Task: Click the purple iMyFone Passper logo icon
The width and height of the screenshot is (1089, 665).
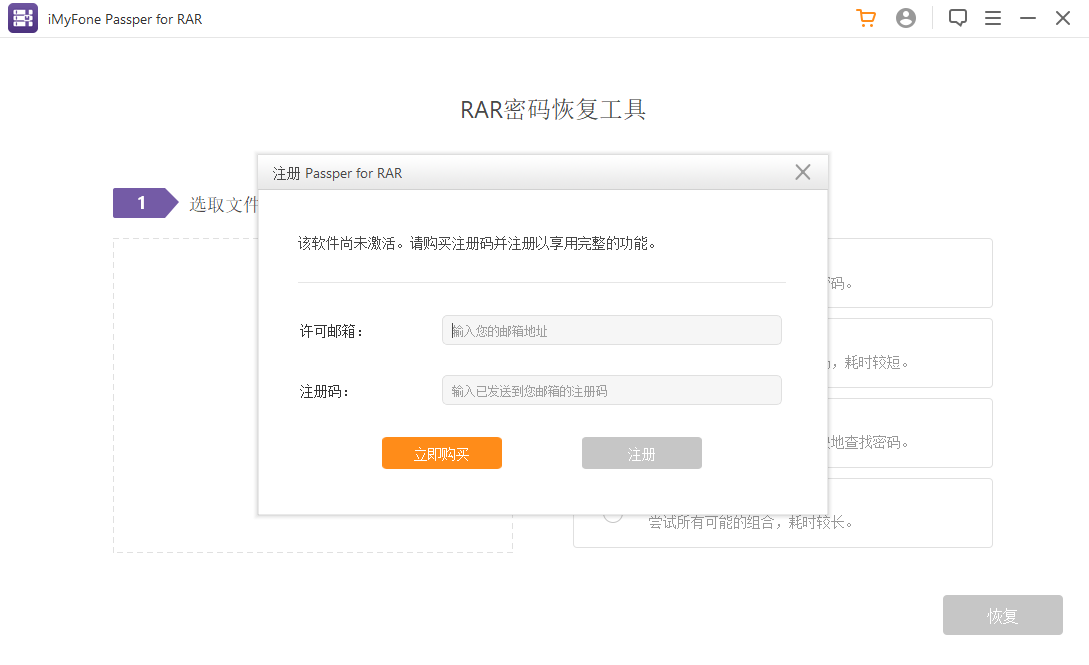Action: point(22,18)
